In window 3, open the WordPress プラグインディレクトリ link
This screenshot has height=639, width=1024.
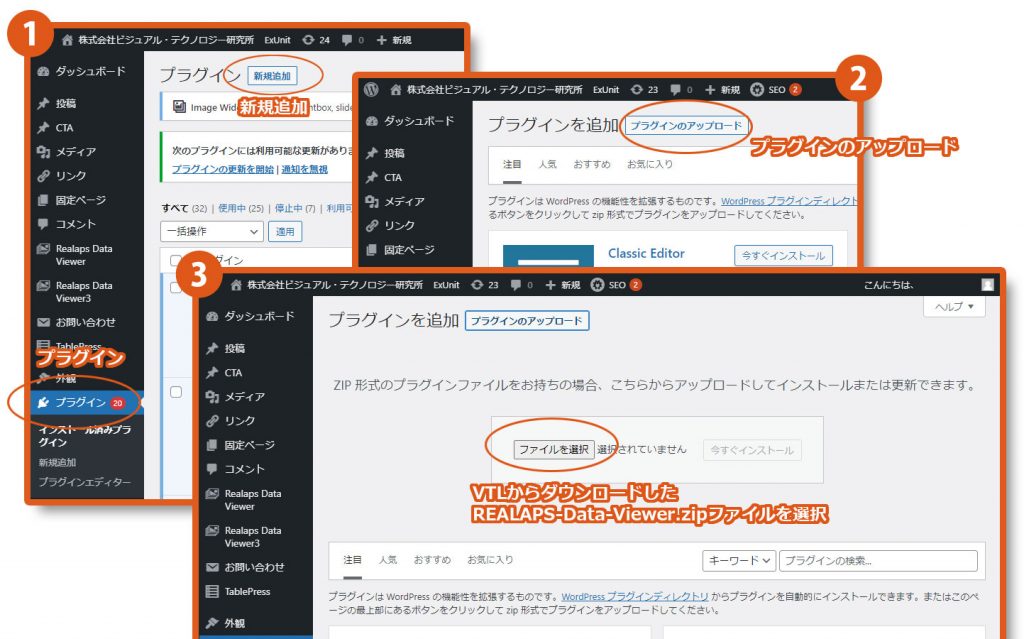point(635,597)
